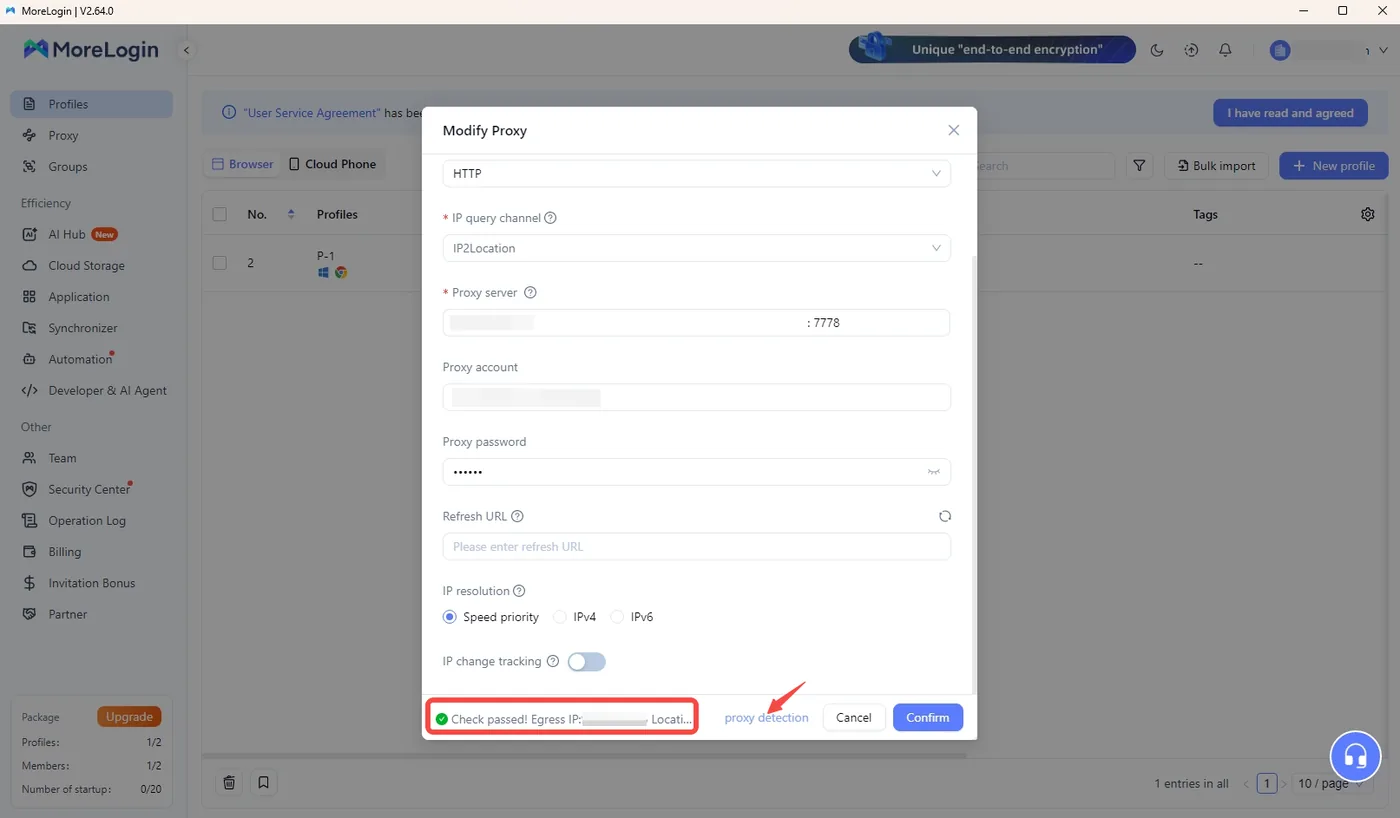Open Synchronizer in sidebar
Image resolution: width=1400 pixels, height=818 pixels.
(x=91, y=328)
